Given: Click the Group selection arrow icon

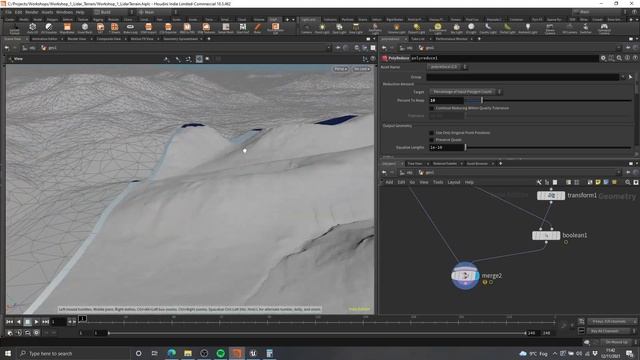Looking at the screenshot, I should point(631,77).
